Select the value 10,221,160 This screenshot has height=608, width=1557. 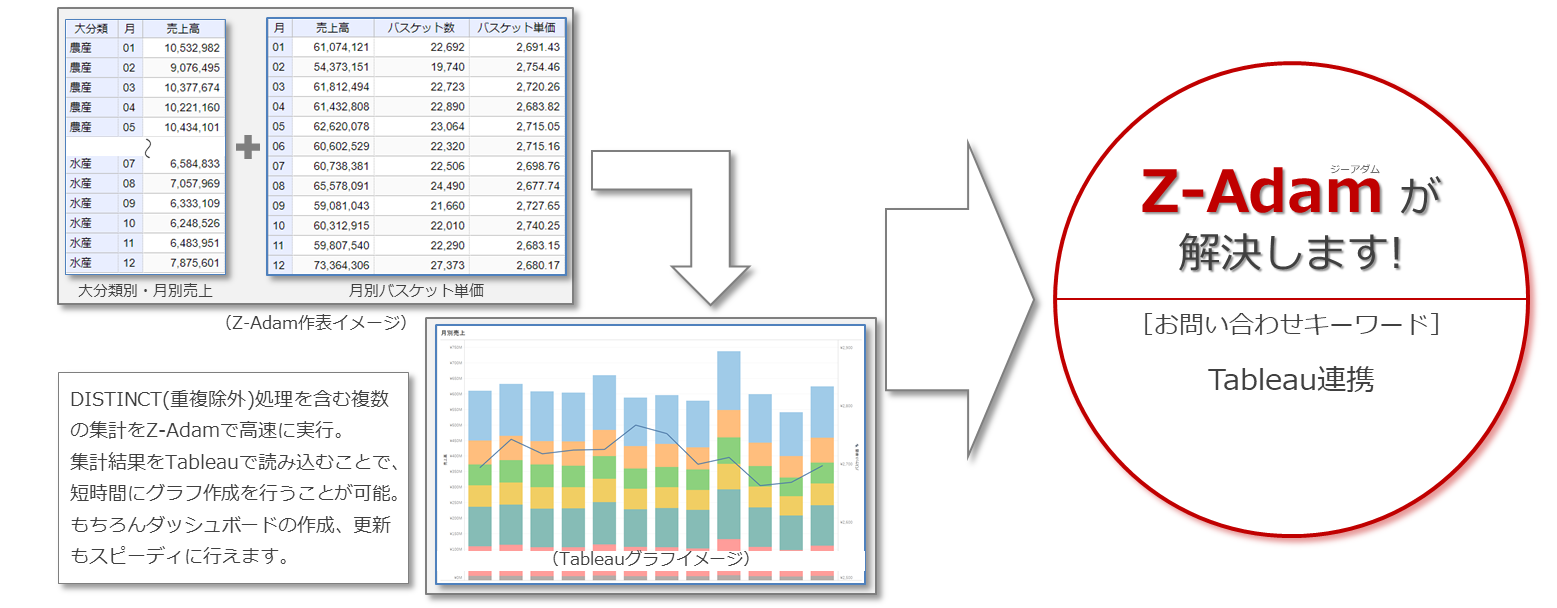tap(193, 107)
